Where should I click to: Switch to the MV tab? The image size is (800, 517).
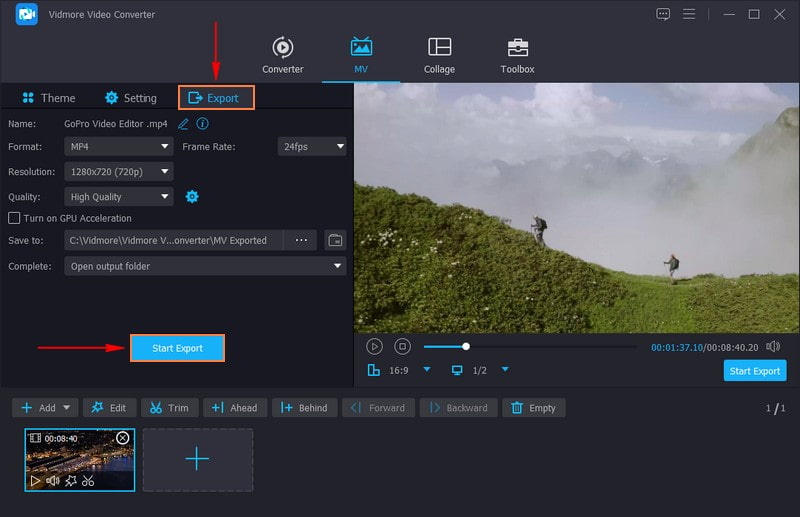click(361, 56)
